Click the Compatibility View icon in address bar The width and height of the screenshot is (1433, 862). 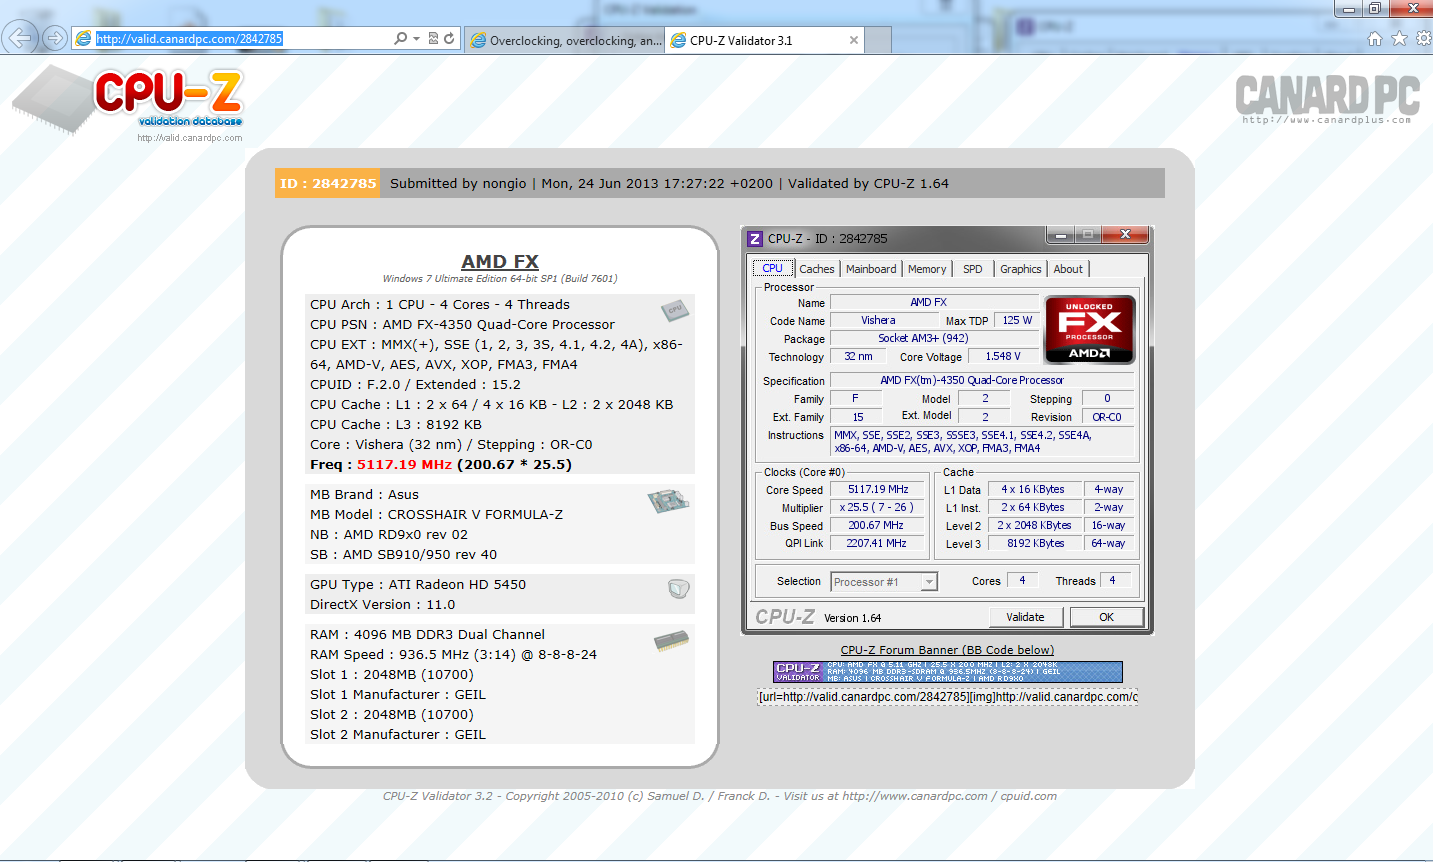[433, 38]
